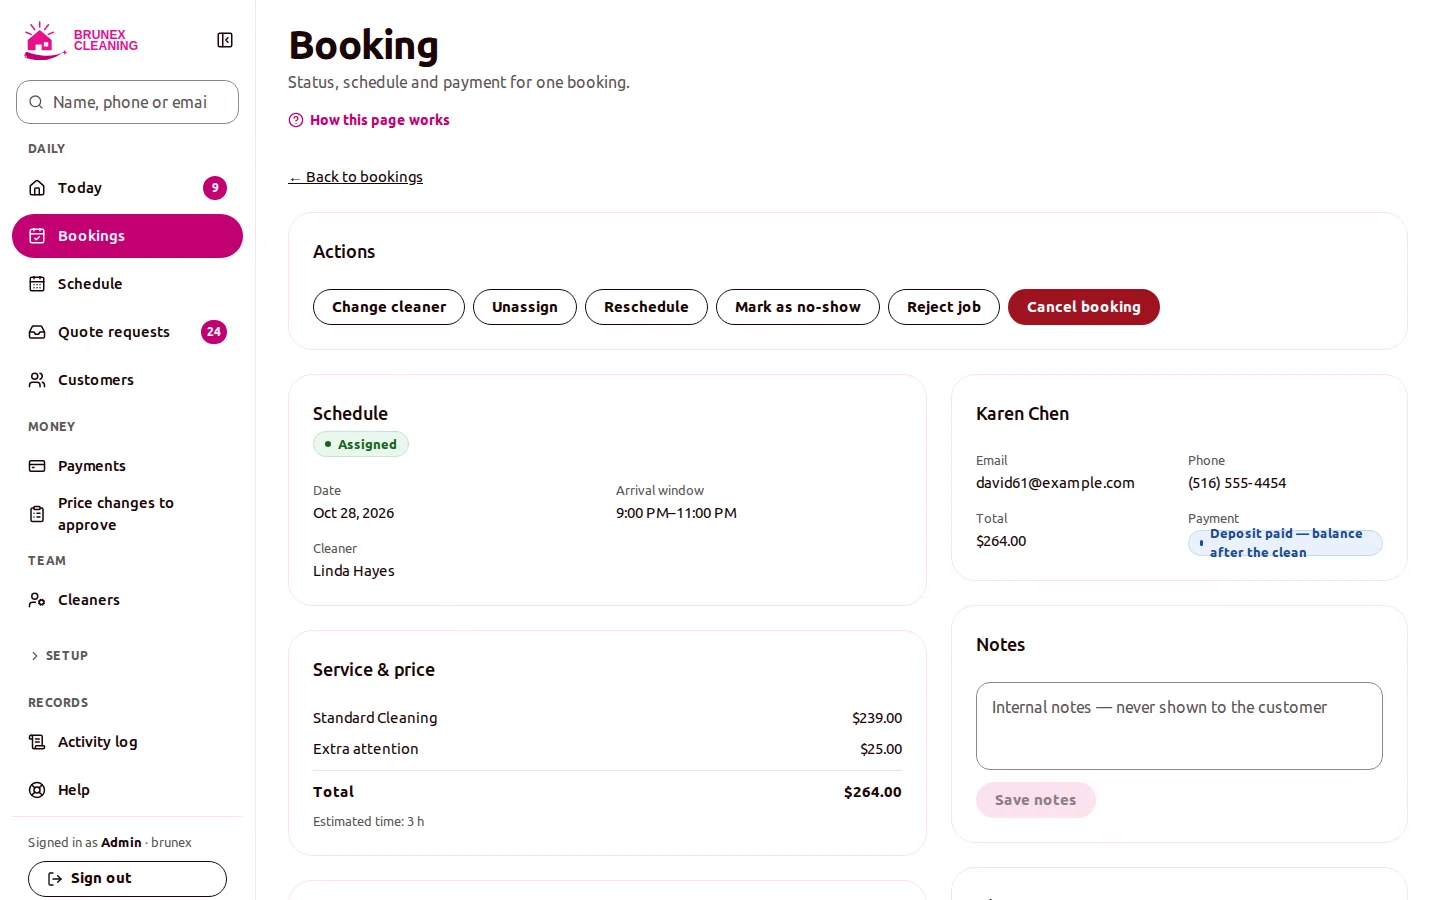Go back to bookings
Viewport: 1440px width, 900px height.
tap(356, 177)
